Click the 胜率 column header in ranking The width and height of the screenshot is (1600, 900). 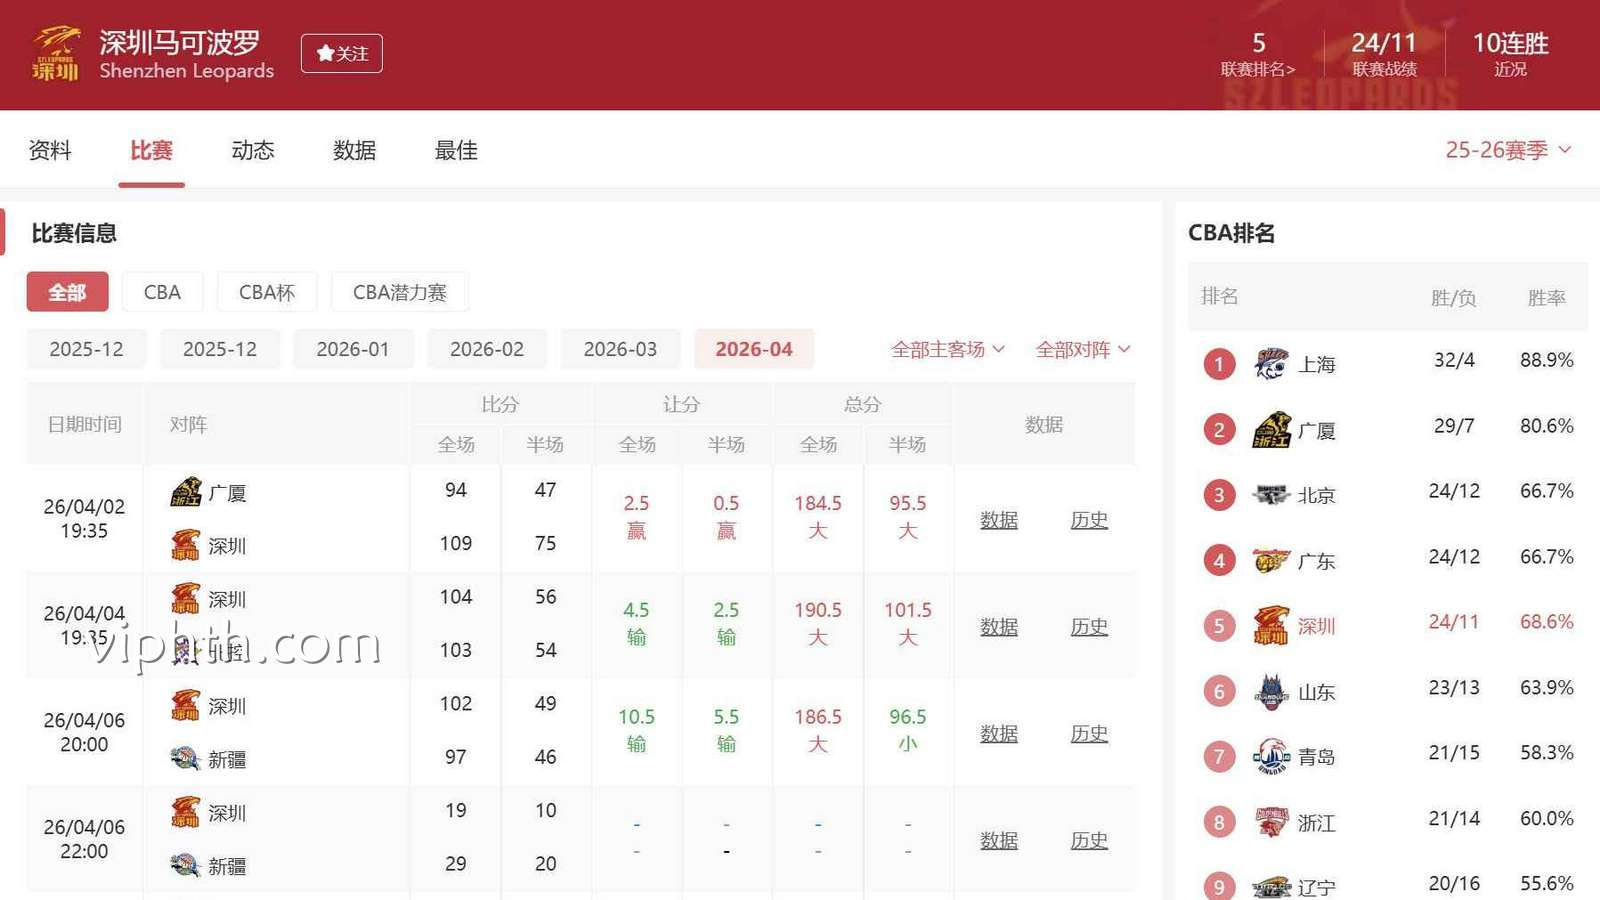pyautogui.click(x=1546, y=297)
